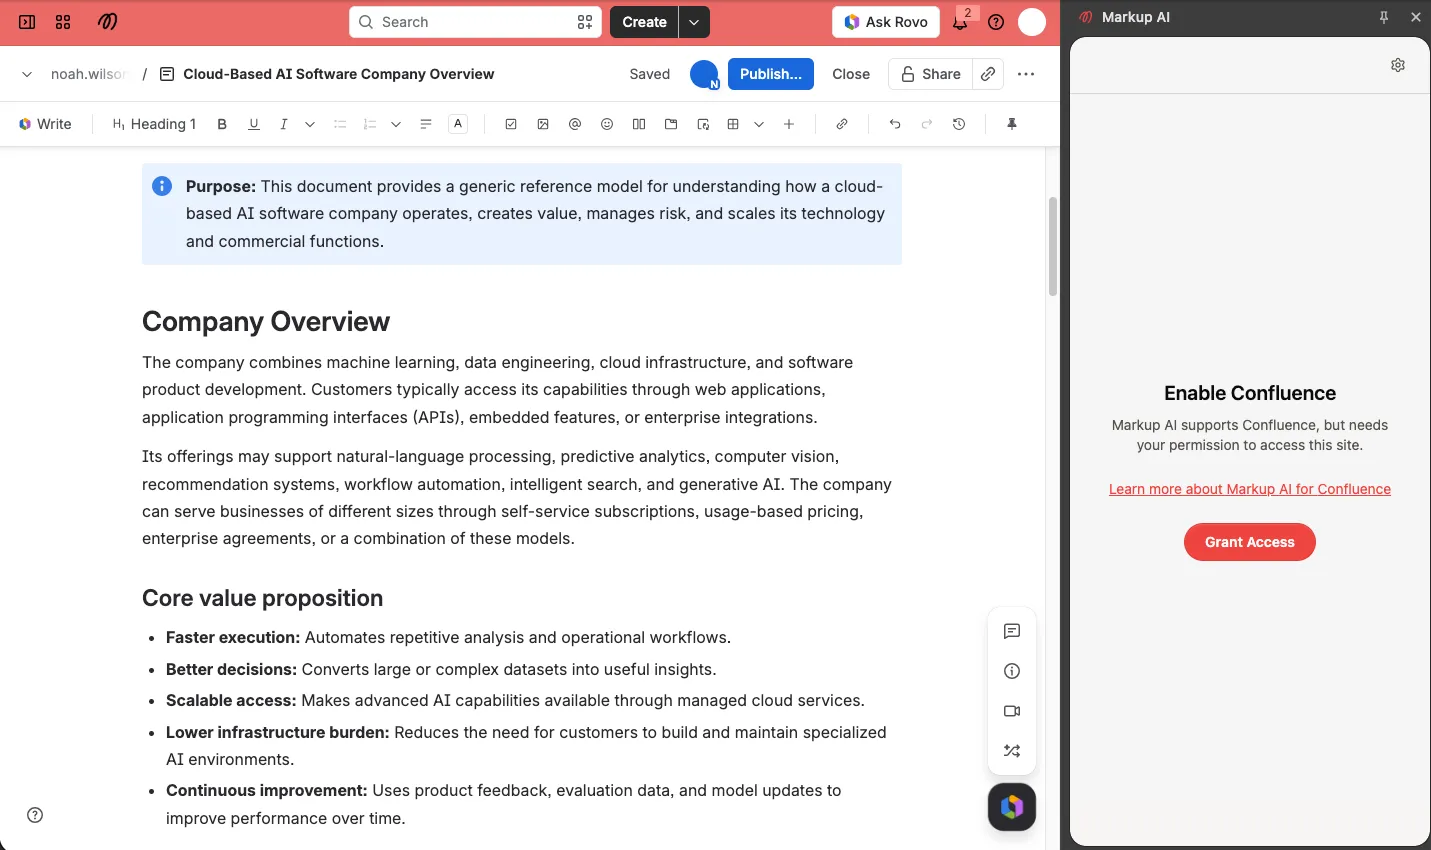Open Markup AI settings gear
Screen dimensions: 1431x850
pos(1398,65)
